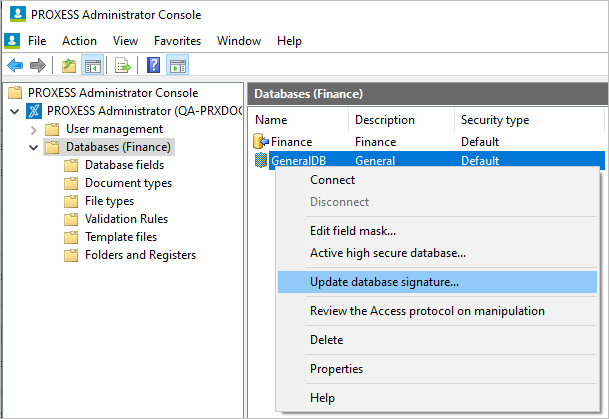The image size is (609, 419).
Task: Choose Review the Access protocol on manipulation
Action: tap(437, 311)
